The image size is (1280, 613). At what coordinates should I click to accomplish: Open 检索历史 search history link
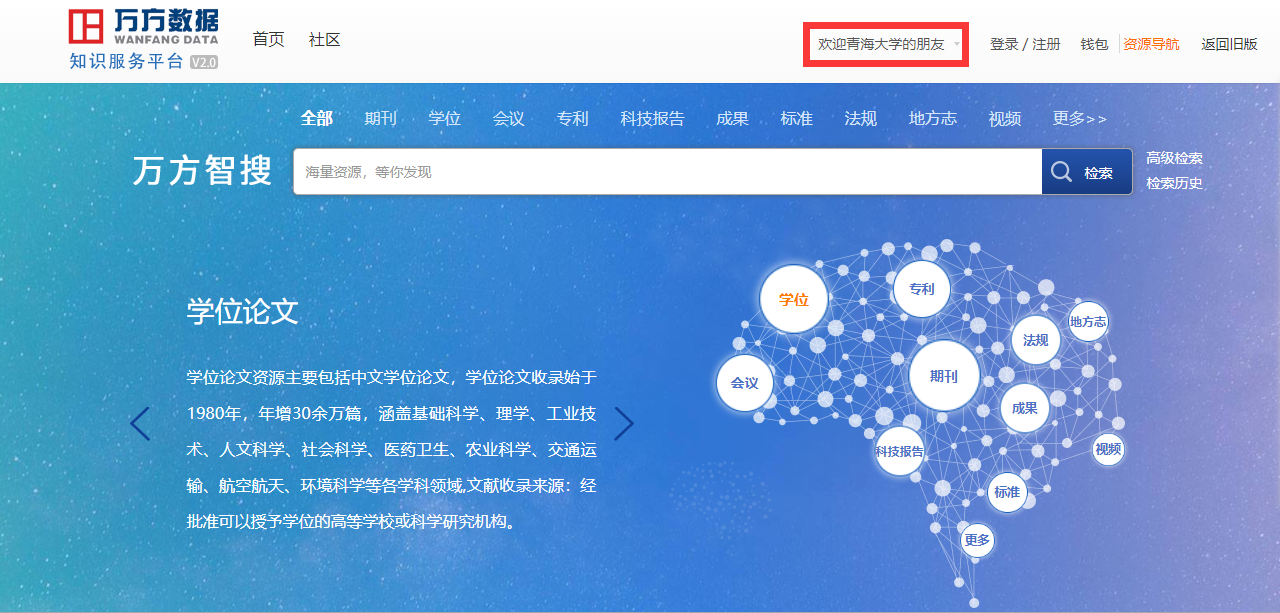coord(1174,183)
